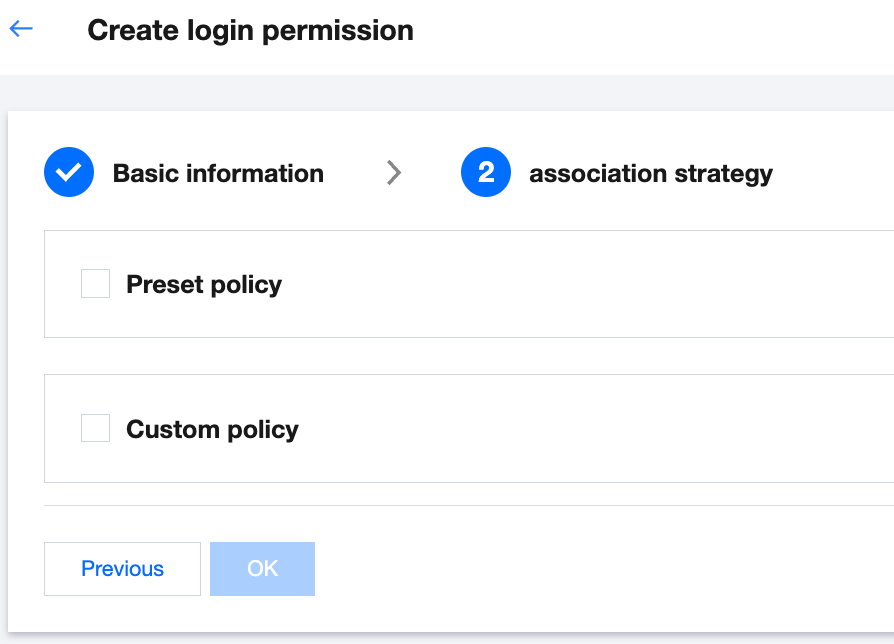The image size is (894, 644).
Task: Switch to the association strategy step
Action: (651, 172)
